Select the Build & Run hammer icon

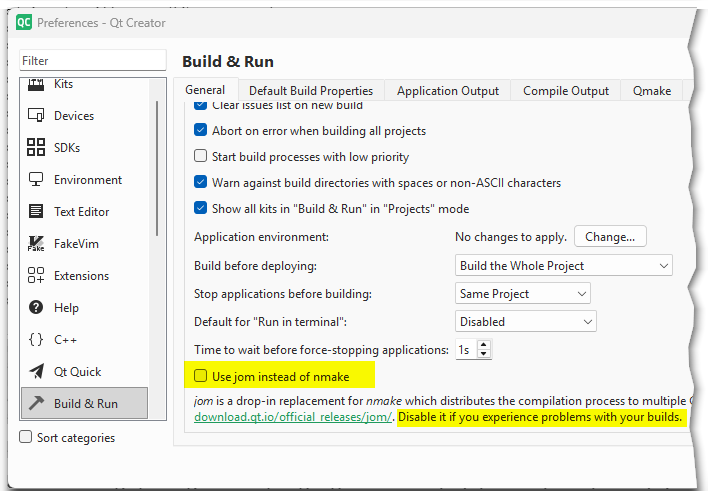pos(36,404)
